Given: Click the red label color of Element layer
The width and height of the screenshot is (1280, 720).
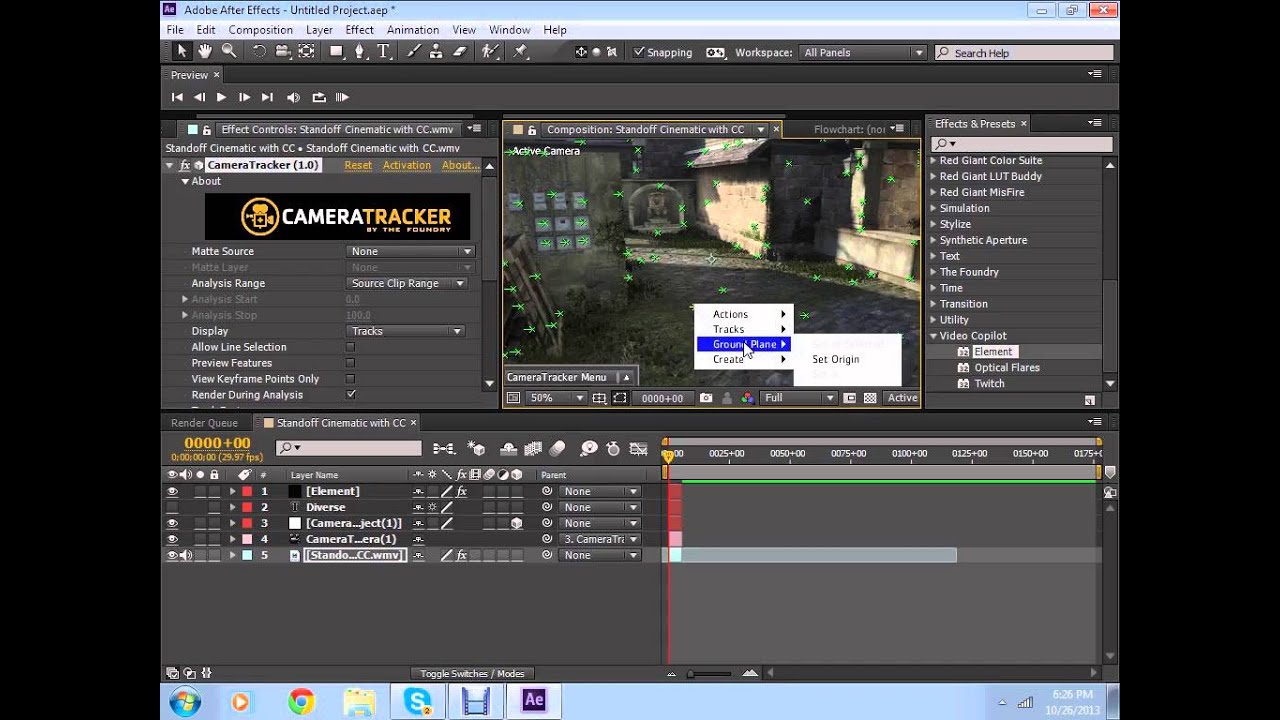Looking at the screenshot, I should (247, 491).
